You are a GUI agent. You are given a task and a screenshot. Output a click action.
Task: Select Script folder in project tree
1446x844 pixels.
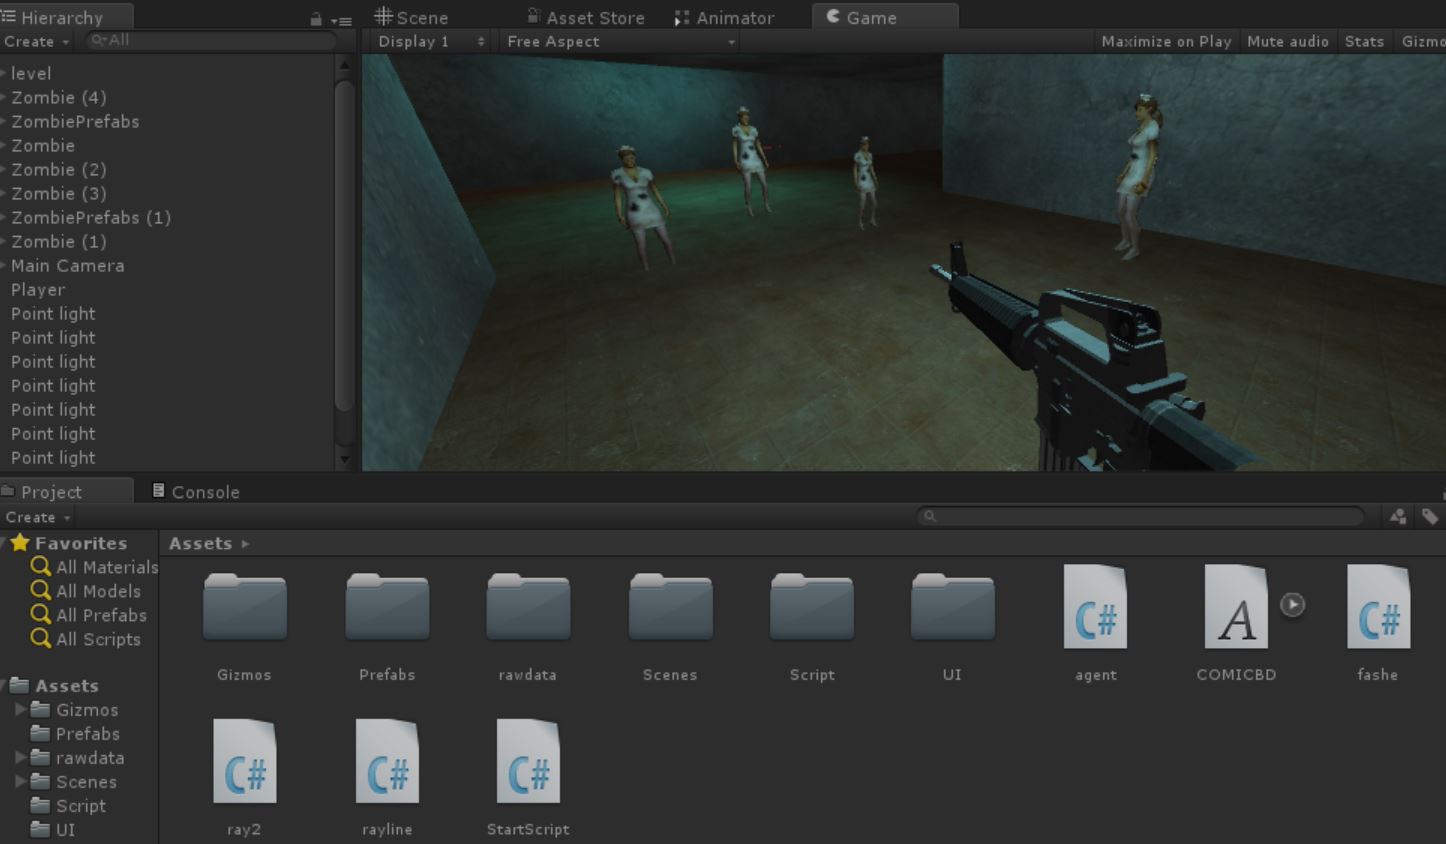click(69, 805)
